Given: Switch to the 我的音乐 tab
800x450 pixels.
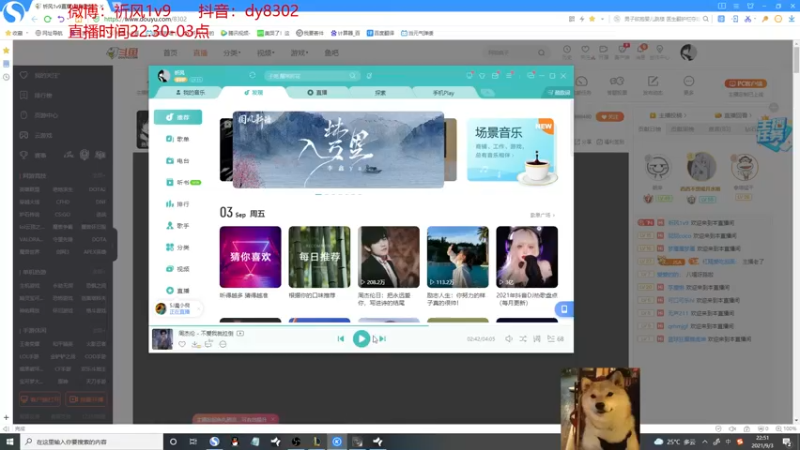Looking at the screenshot, I should [x=190, y=92].
